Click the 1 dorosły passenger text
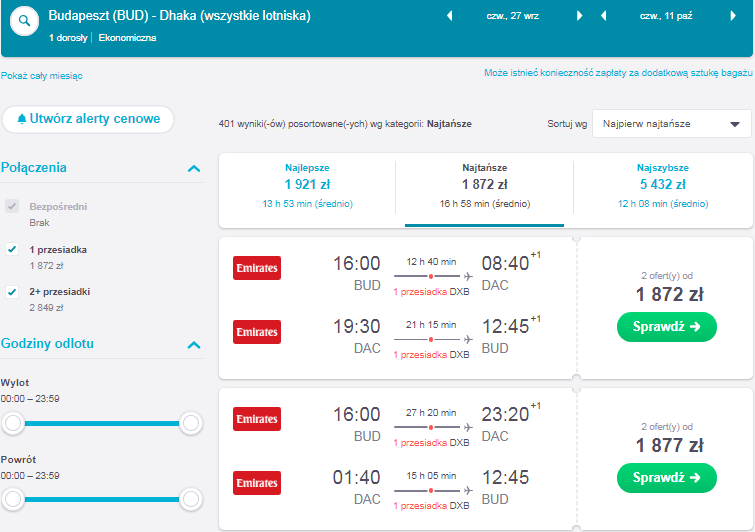The image size is (755, 532). 68,38
